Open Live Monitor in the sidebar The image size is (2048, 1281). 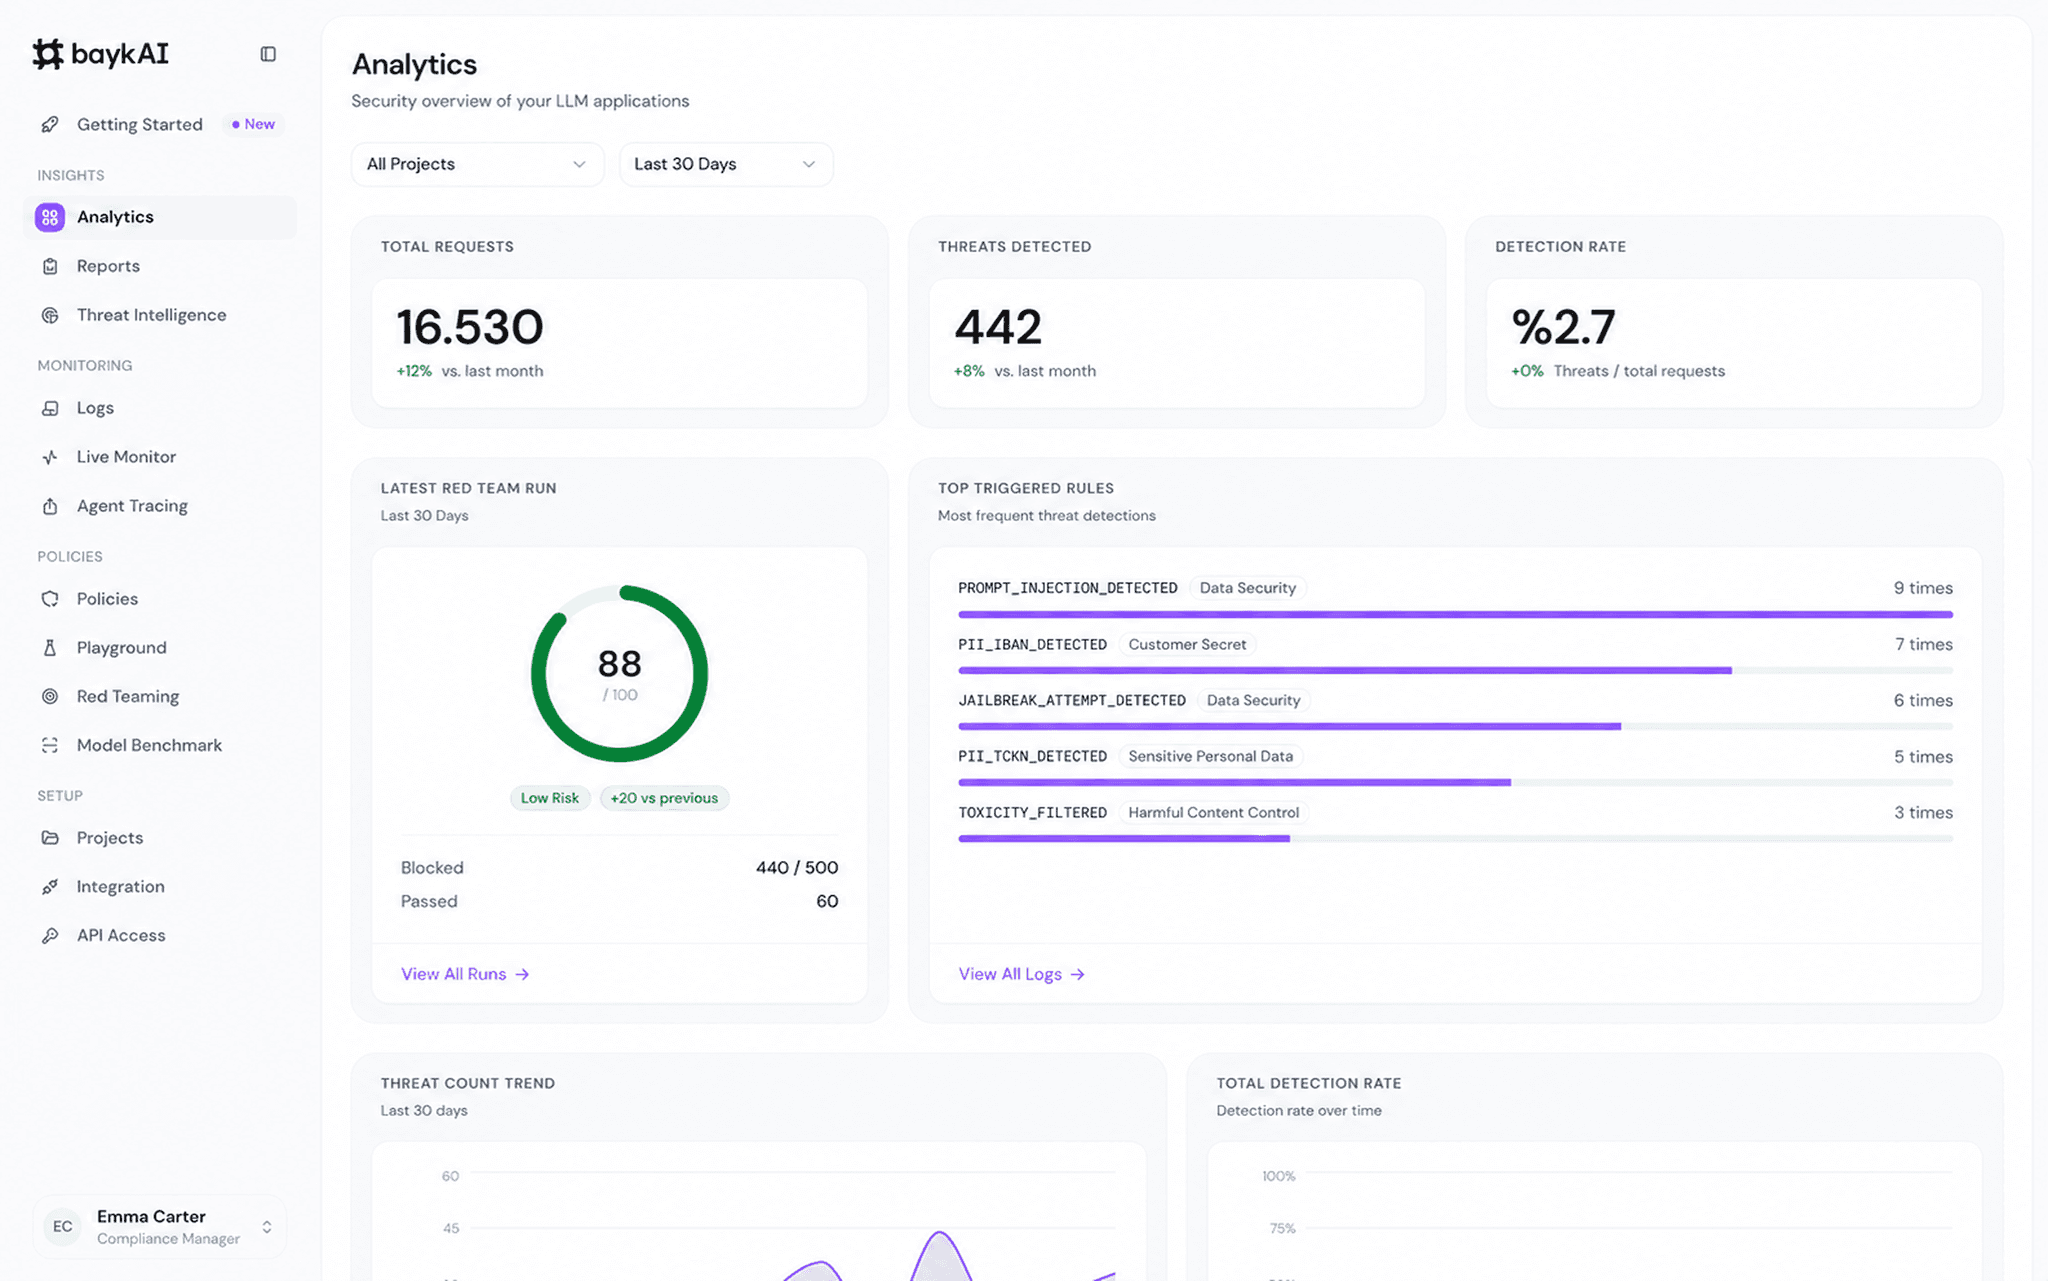click(x=160, y=457)
